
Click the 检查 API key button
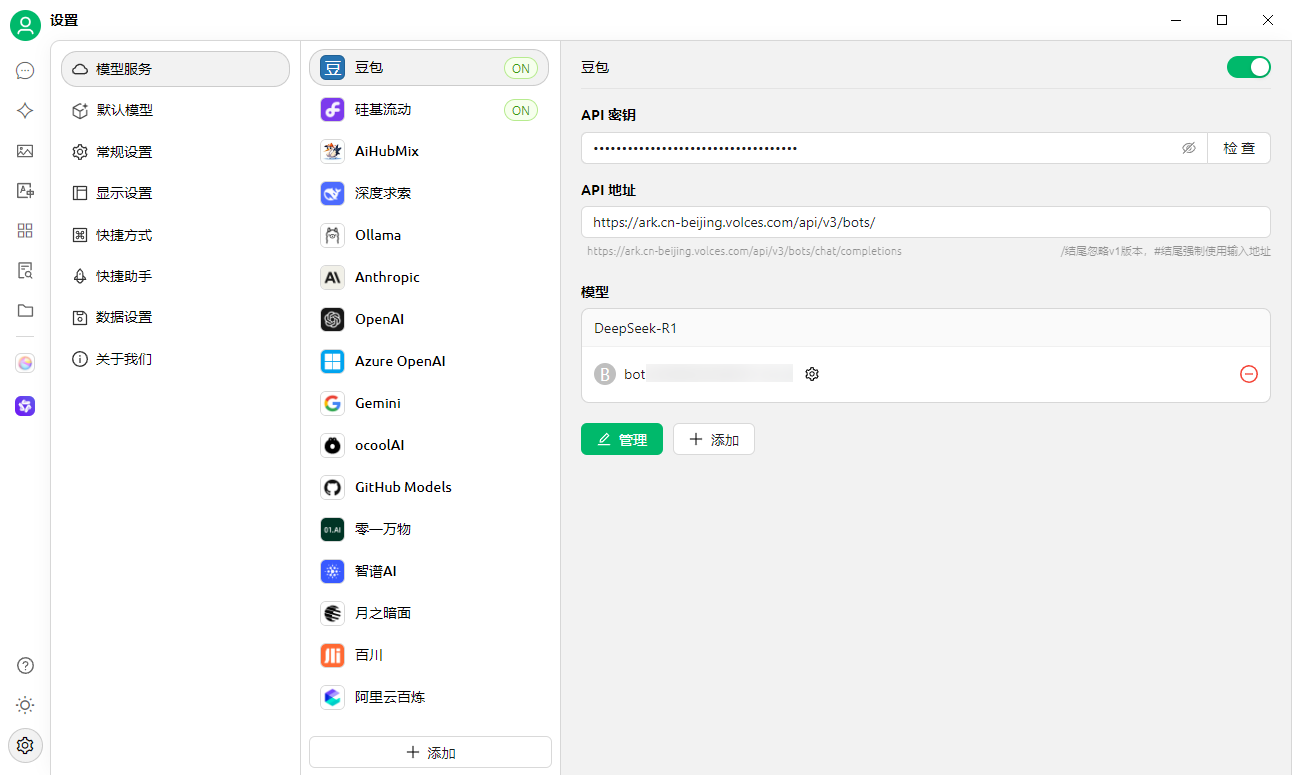[1239, 148]
